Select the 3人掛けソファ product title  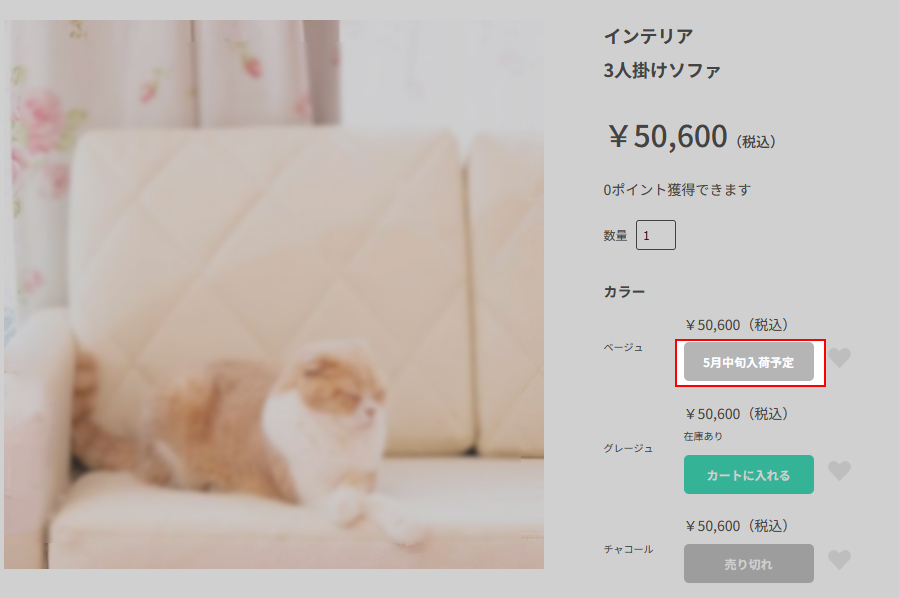[x=662, y=71]
